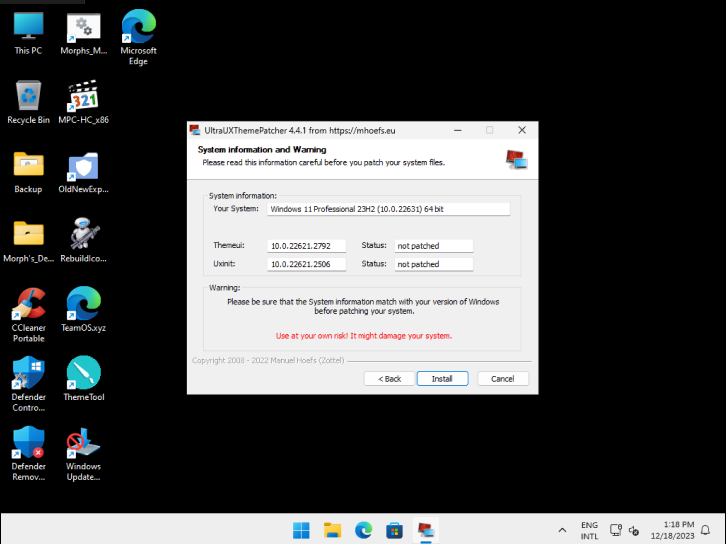Open notifications bell icon
Screen dimensions: 726x544
[705, 530]
